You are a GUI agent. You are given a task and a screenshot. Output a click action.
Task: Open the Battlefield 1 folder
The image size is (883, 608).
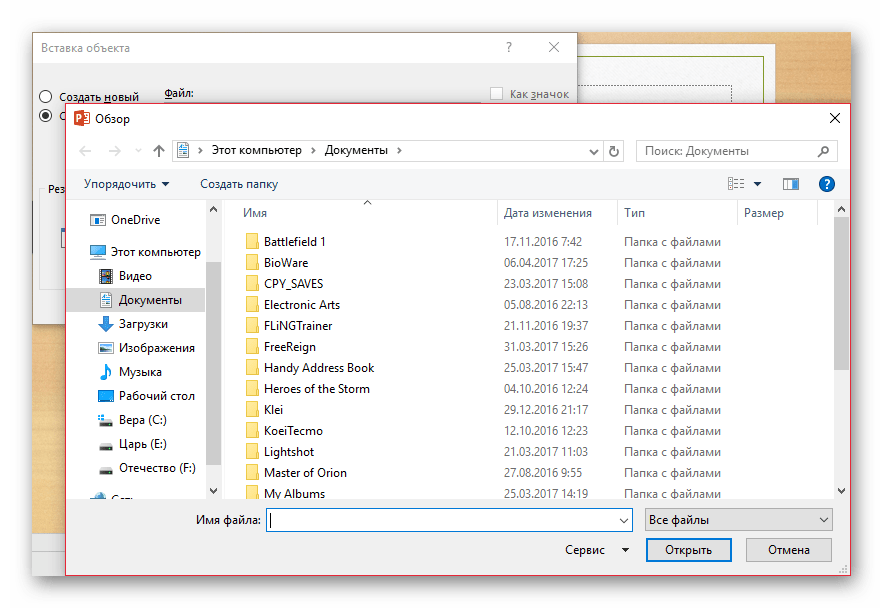294,242
